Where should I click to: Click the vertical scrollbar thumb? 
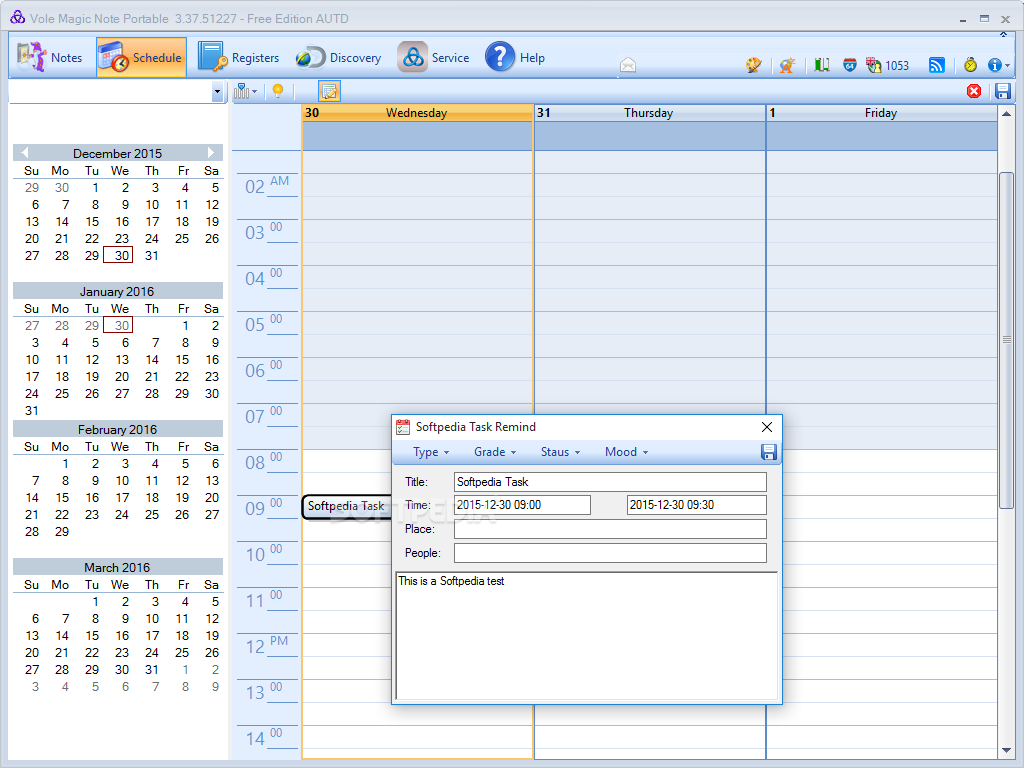1006,340
